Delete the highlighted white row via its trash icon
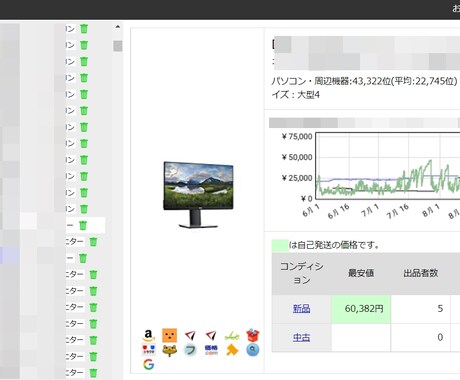This screenshot has width=460, height=380. tap(83, 225)
